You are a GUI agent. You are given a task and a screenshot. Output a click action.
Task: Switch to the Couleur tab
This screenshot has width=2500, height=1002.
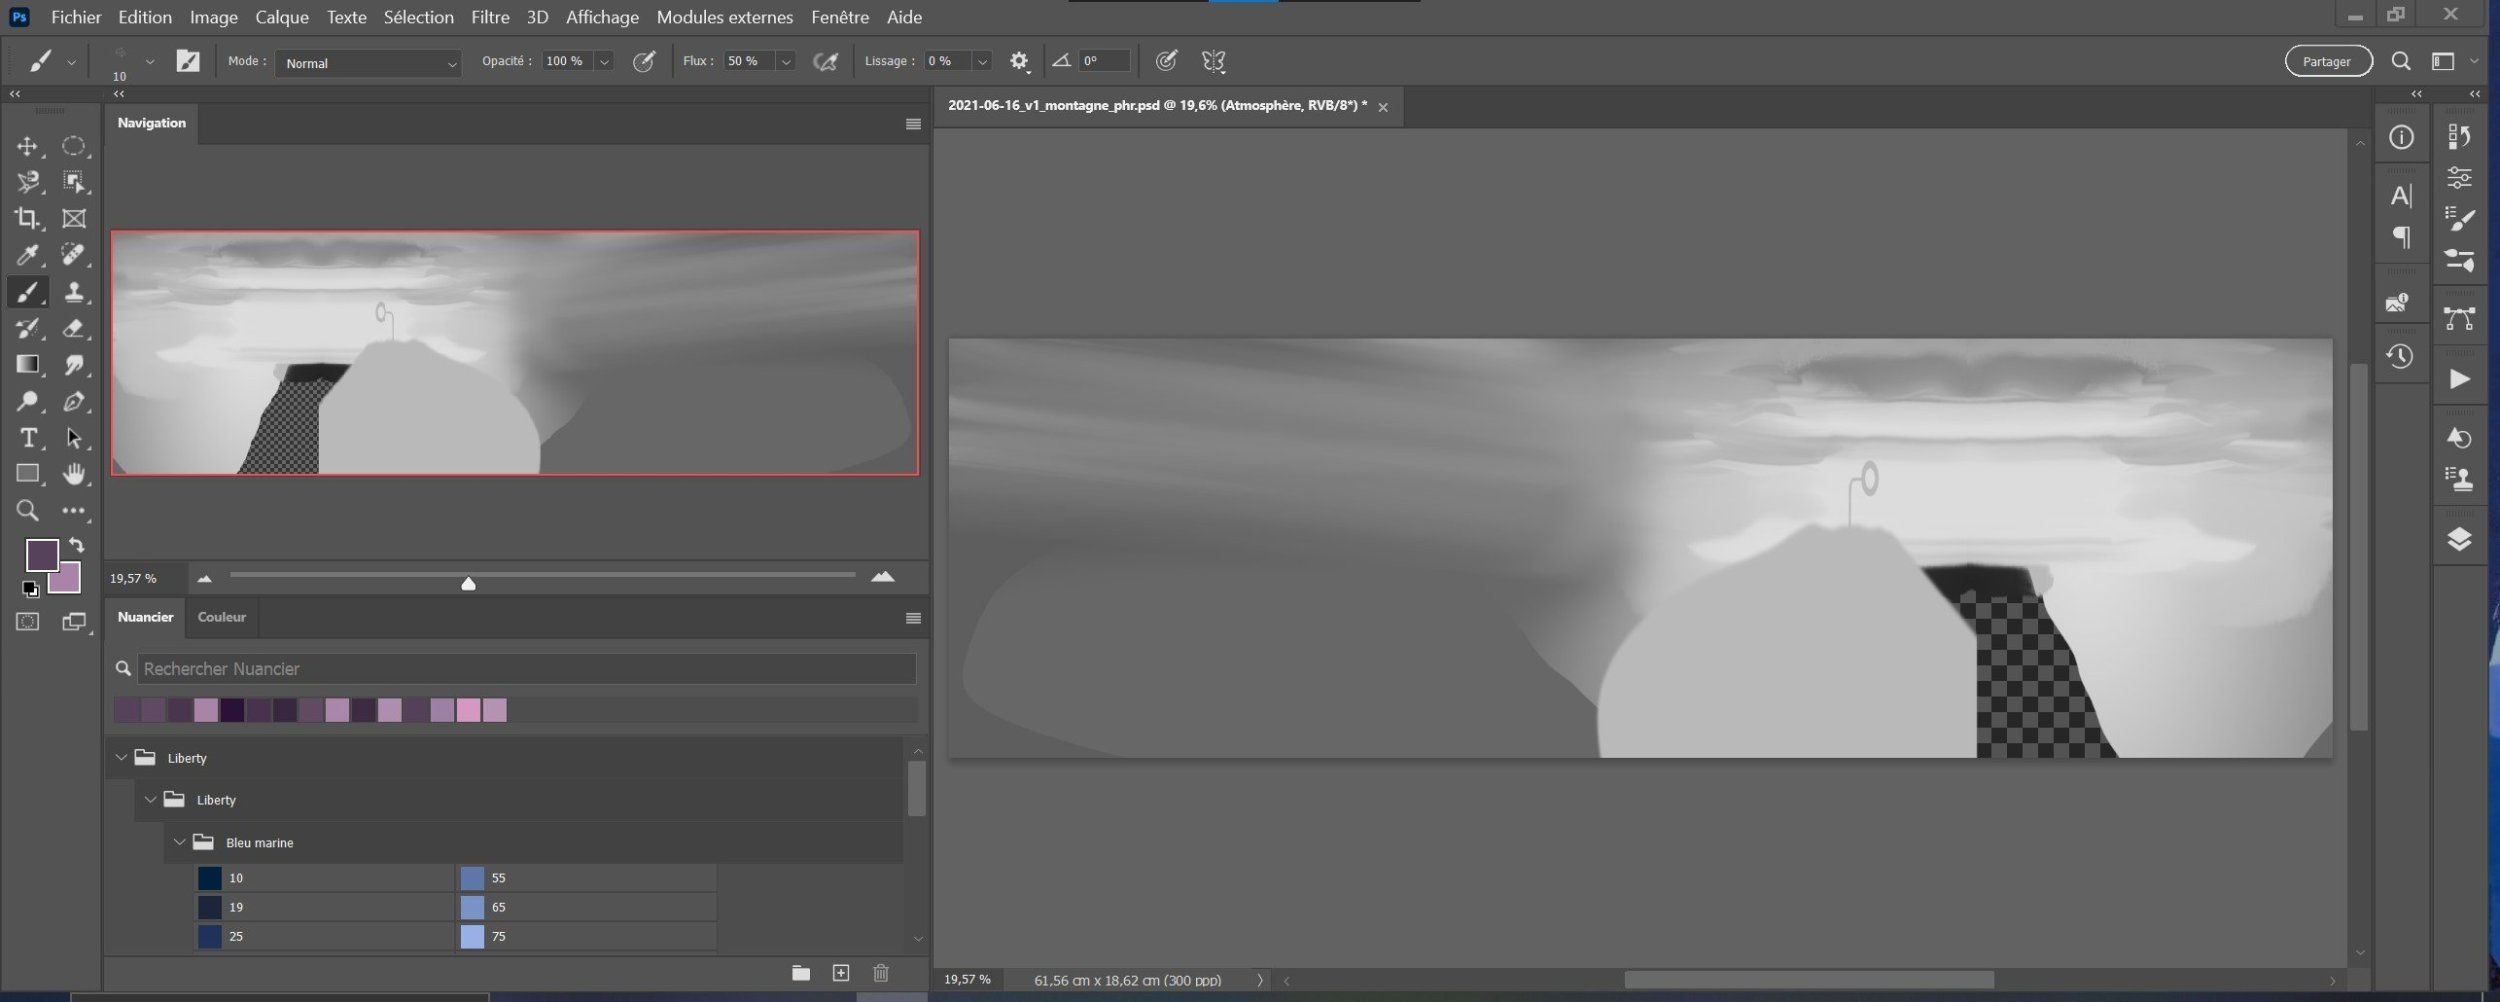[x=221, y=617]
